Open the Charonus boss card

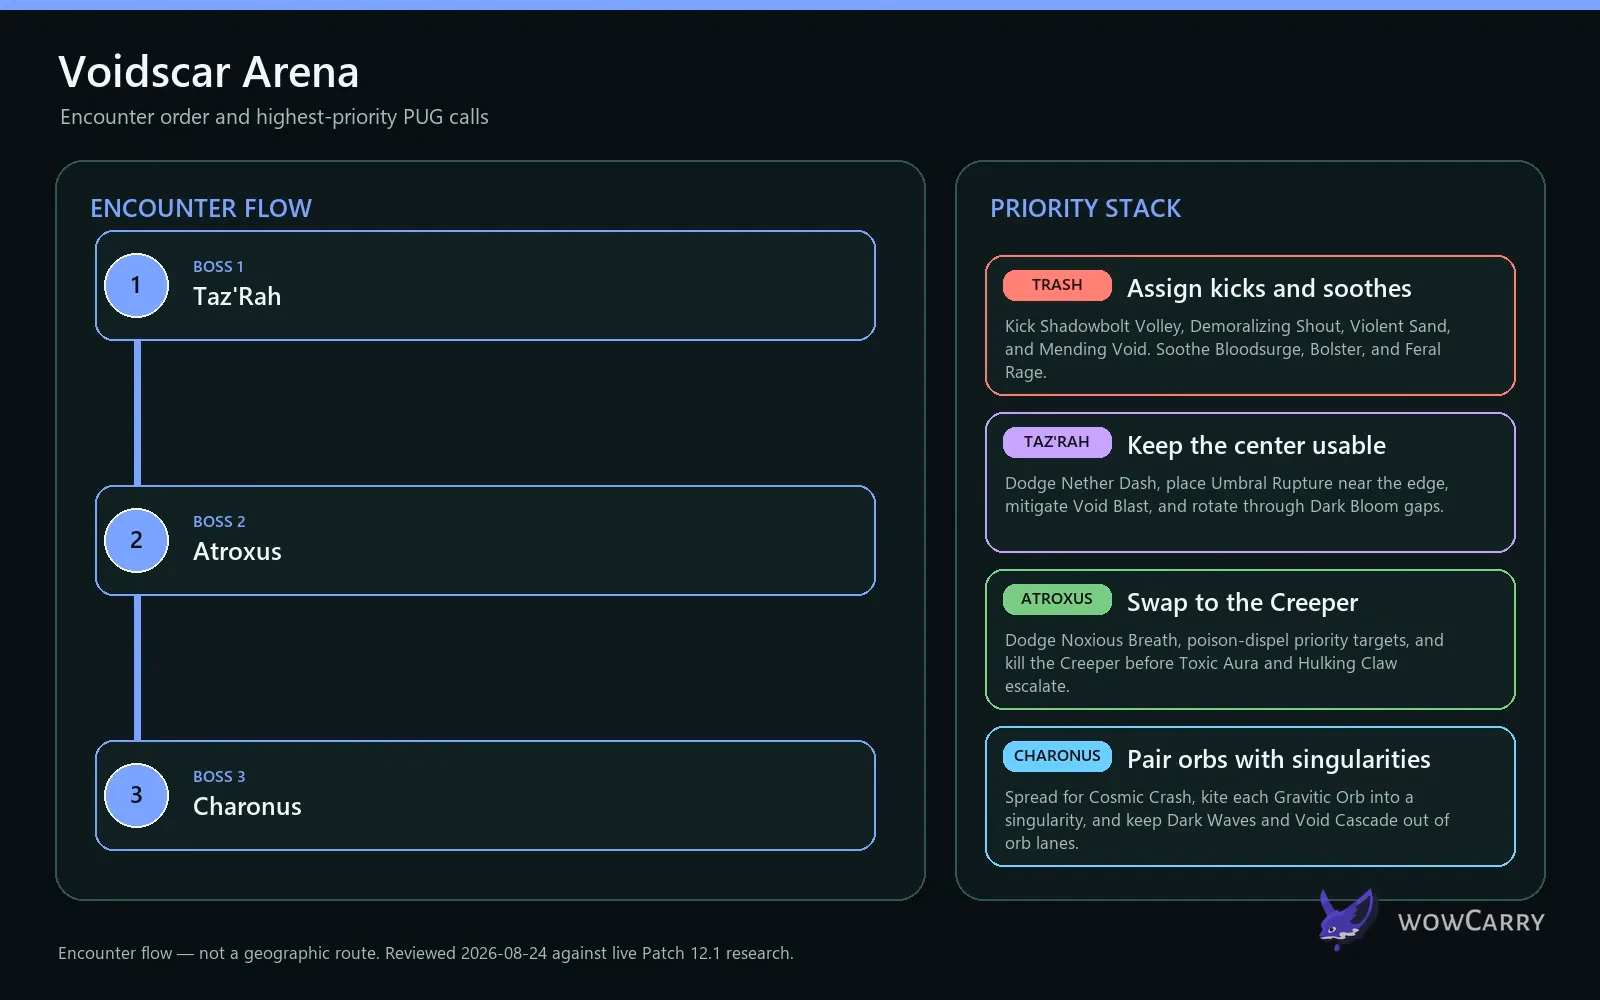pyautogui.click(x=485, y=796)
